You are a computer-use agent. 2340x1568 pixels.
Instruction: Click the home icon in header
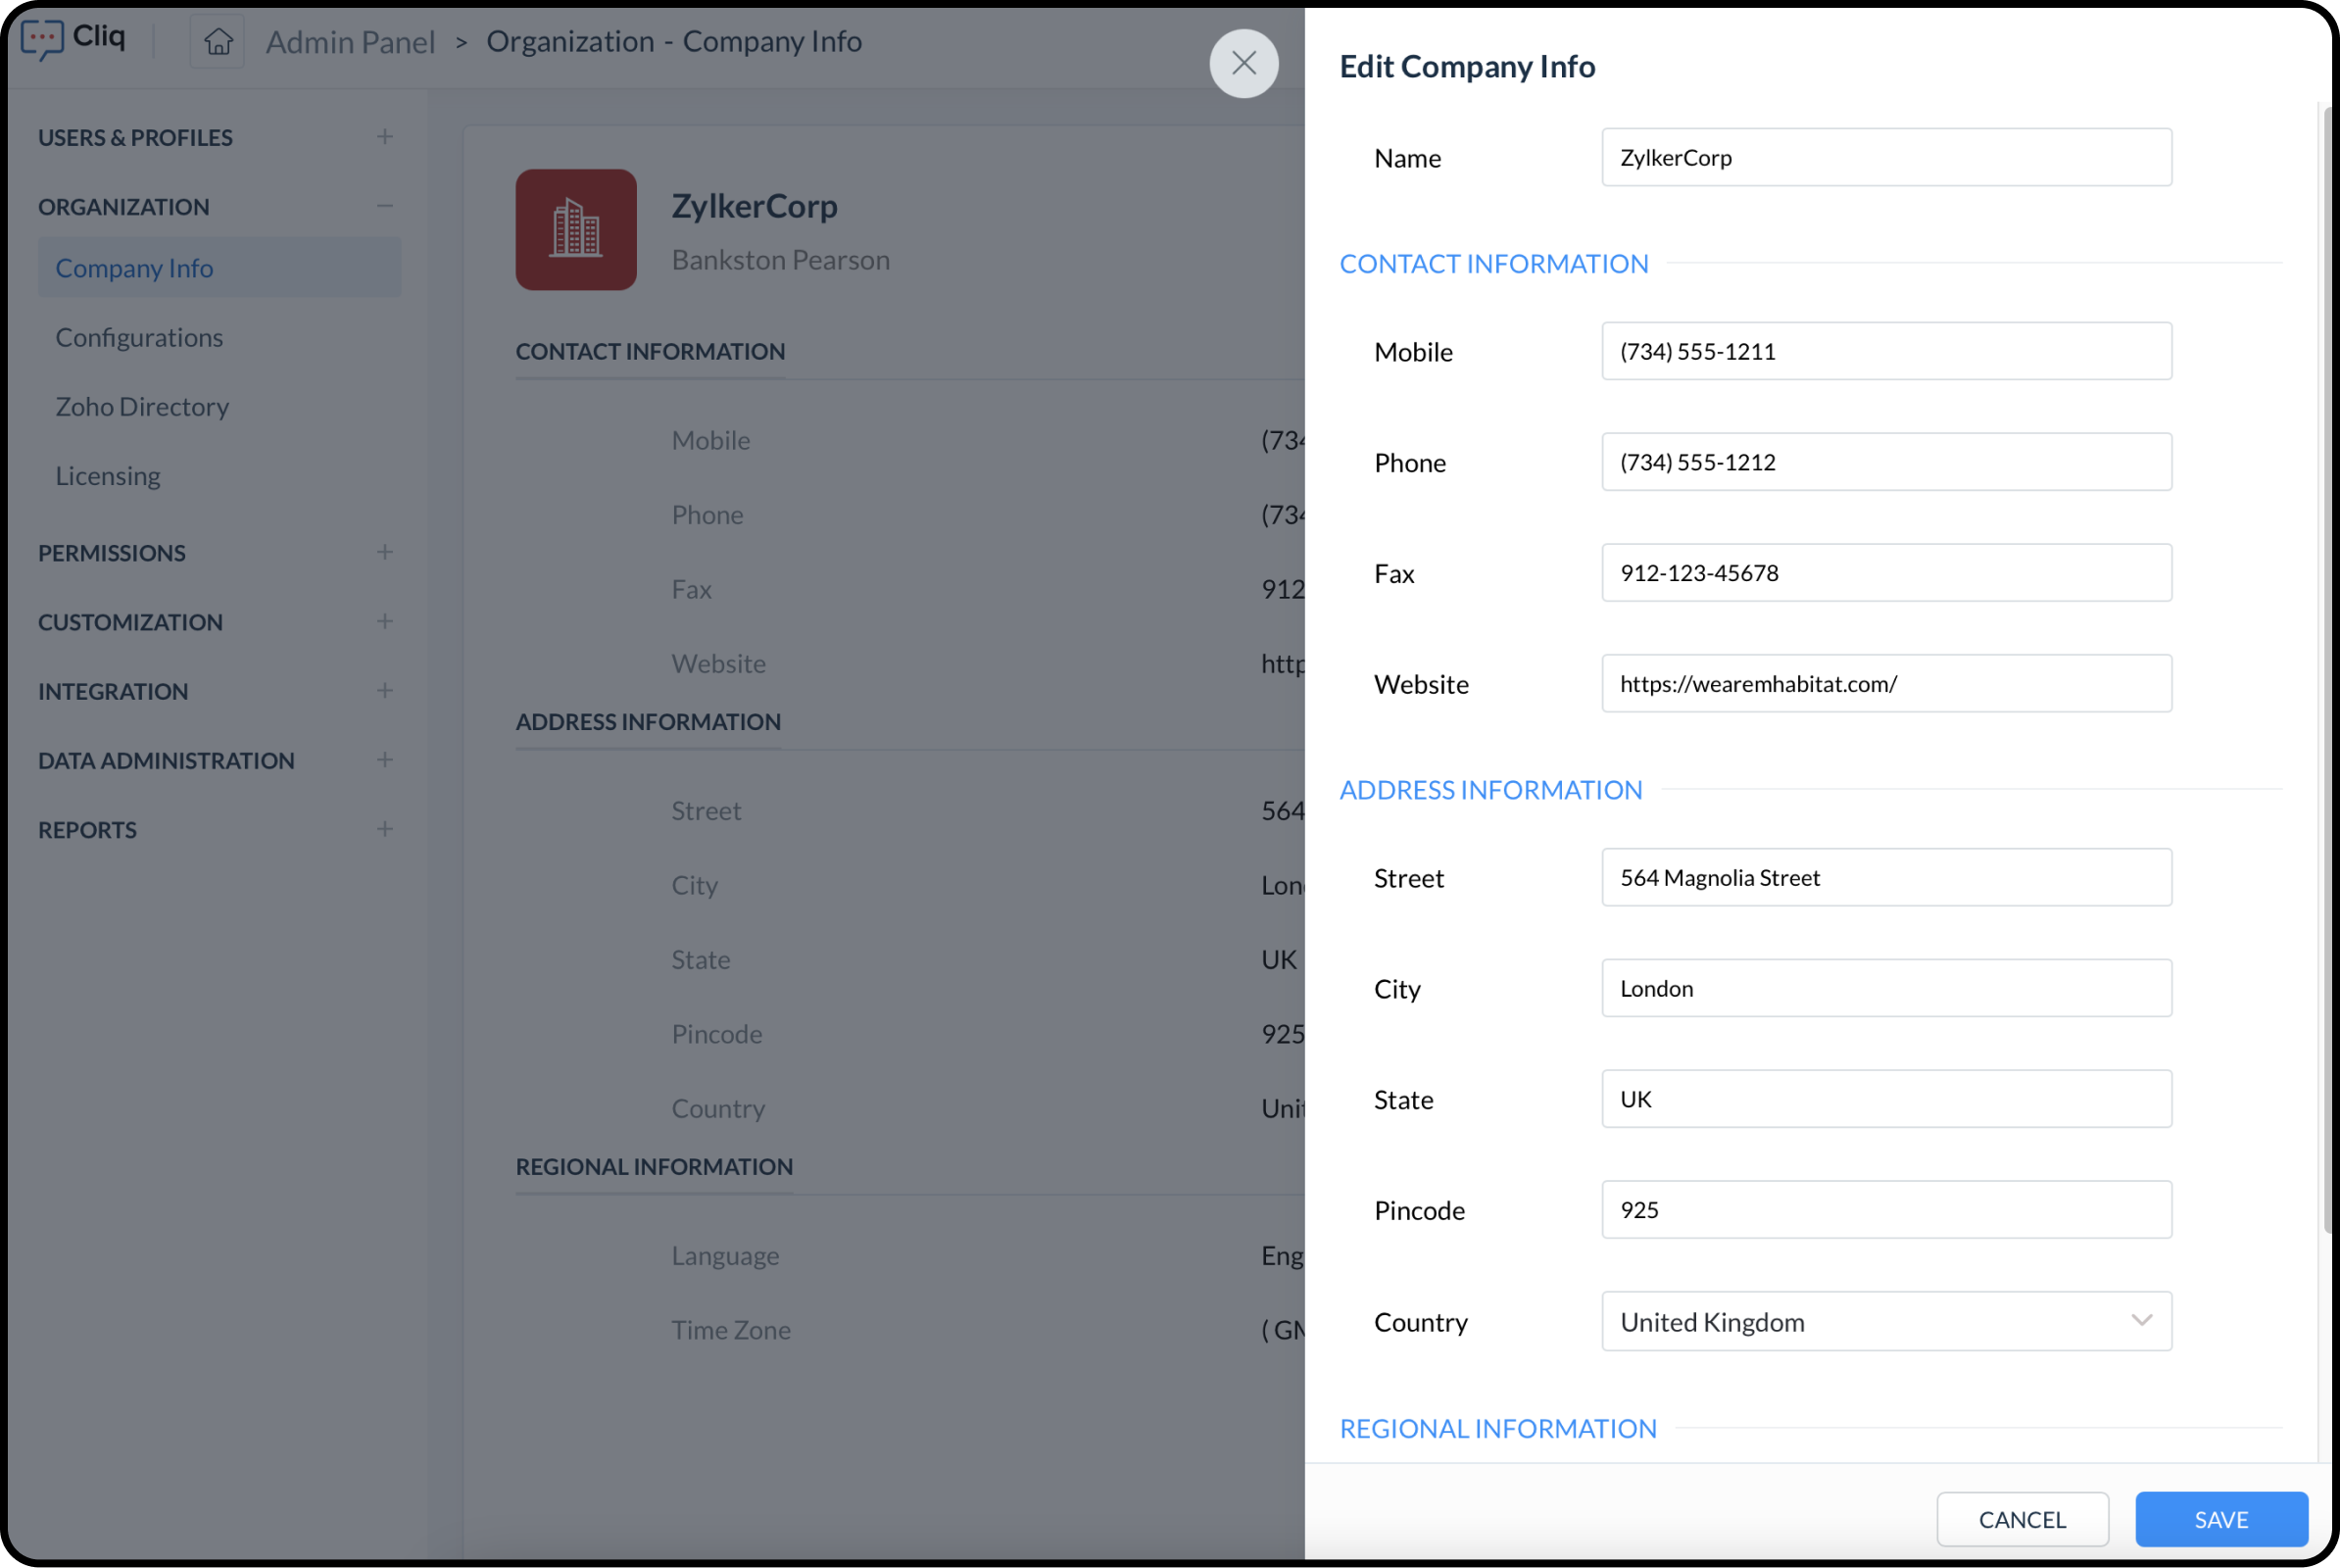(218, 42)
